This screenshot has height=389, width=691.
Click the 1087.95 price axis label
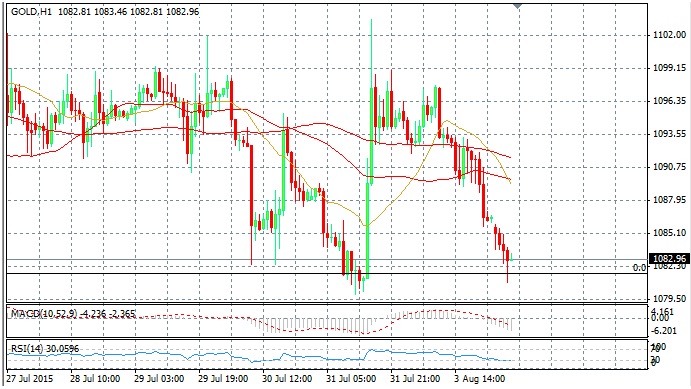pyautogui.click(x=669, y=200)
